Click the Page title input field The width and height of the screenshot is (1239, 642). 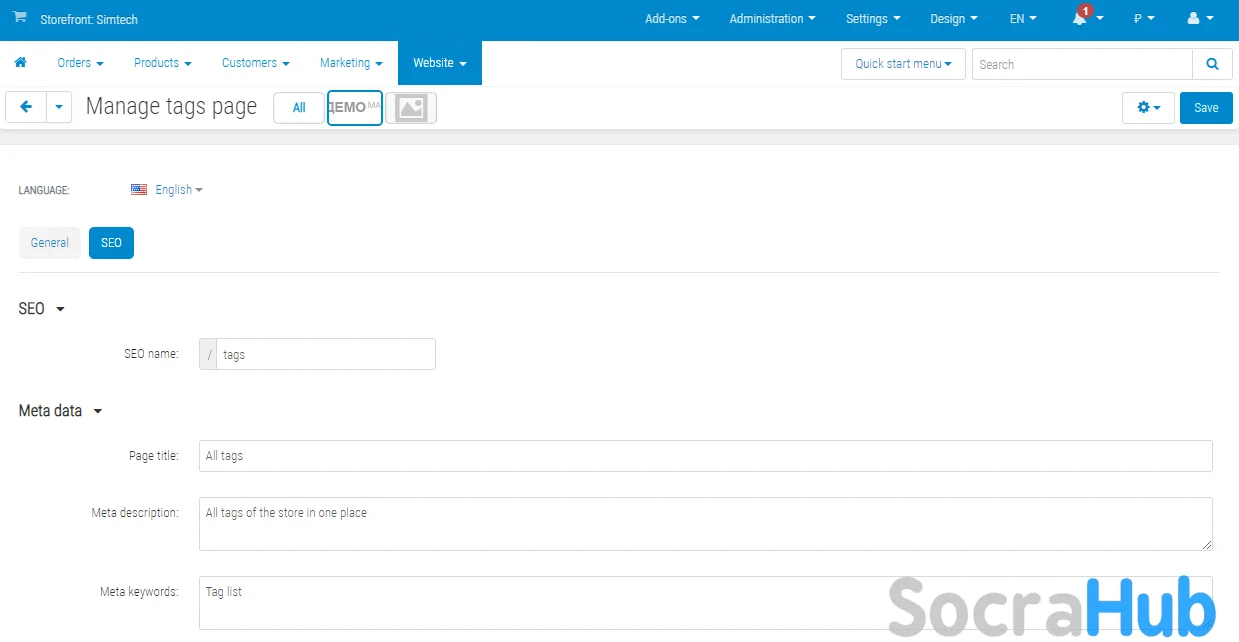point(705,456)
